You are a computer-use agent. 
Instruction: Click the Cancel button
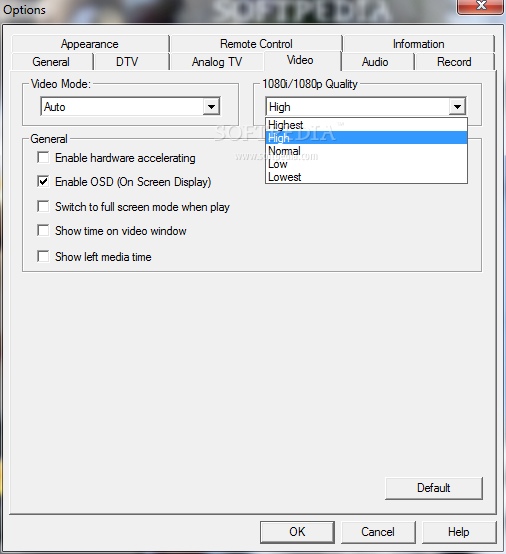pyautogui.click(x=378, y=532)
